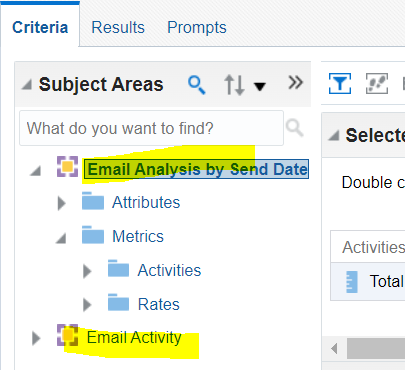
Task: Collapse the Subject Areas panel triangle
Action: (27, 84)
